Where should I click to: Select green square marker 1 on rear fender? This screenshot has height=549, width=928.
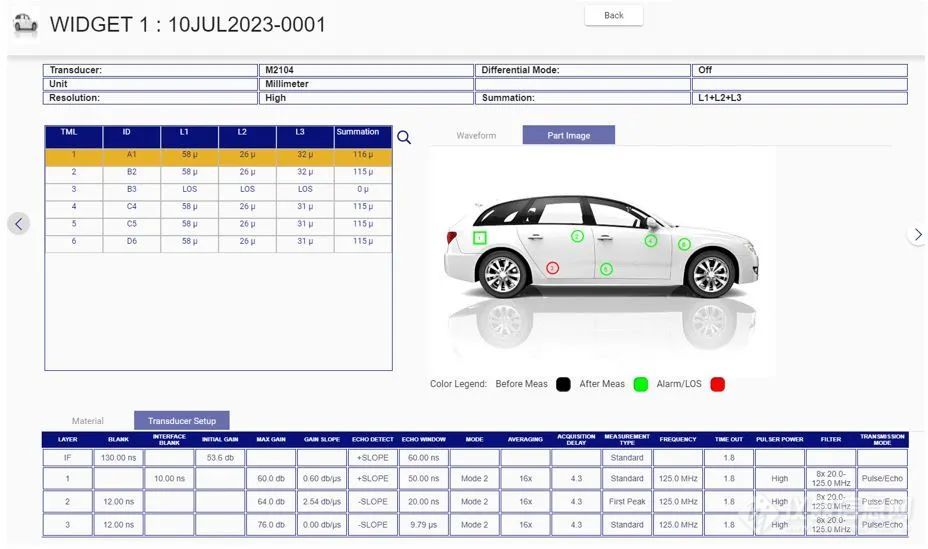pos(479,238)
